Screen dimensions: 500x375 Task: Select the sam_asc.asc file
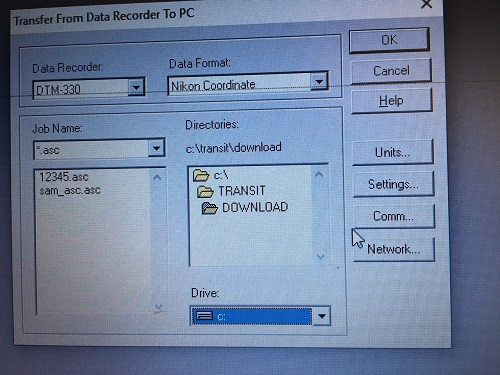pyautogui.click(x=70, y=190)
